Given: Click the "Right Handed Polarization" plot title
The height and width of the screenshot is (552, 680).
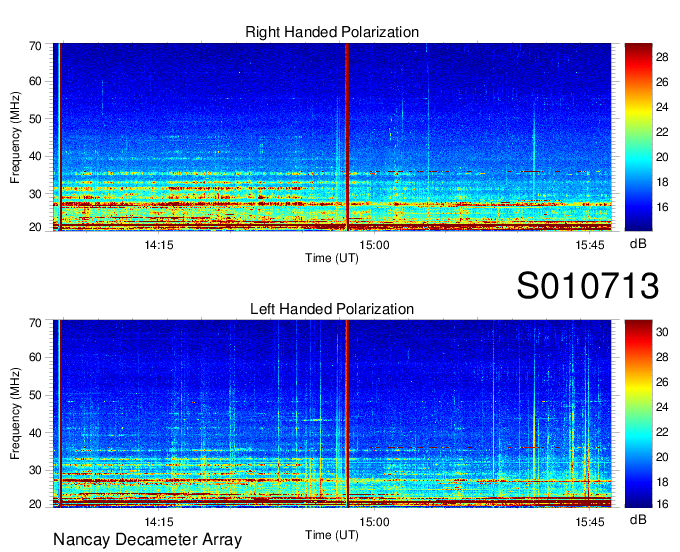Looking at the screenshot, I should pyautogui.click(x=332, y=32).
